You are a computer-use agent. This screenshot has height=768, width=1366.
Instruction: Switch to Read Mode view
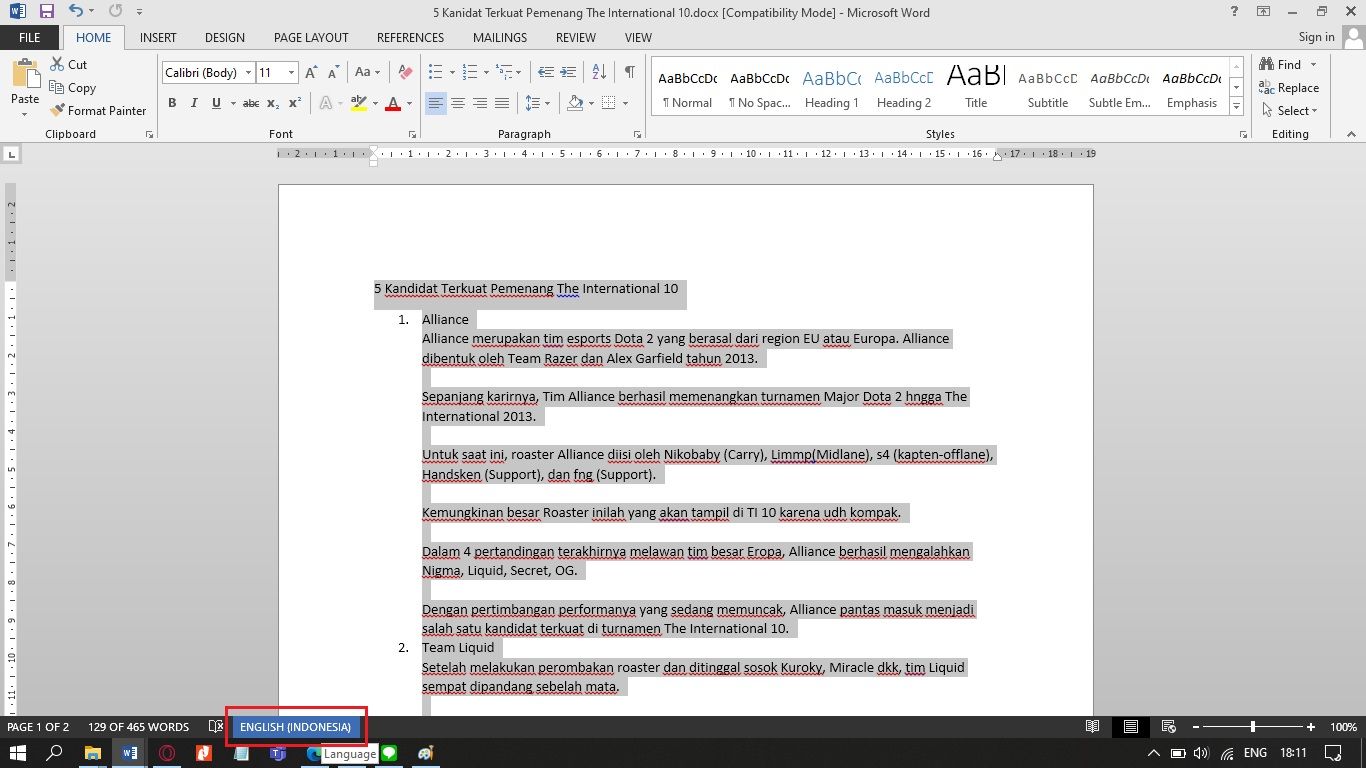(1093, 727)
